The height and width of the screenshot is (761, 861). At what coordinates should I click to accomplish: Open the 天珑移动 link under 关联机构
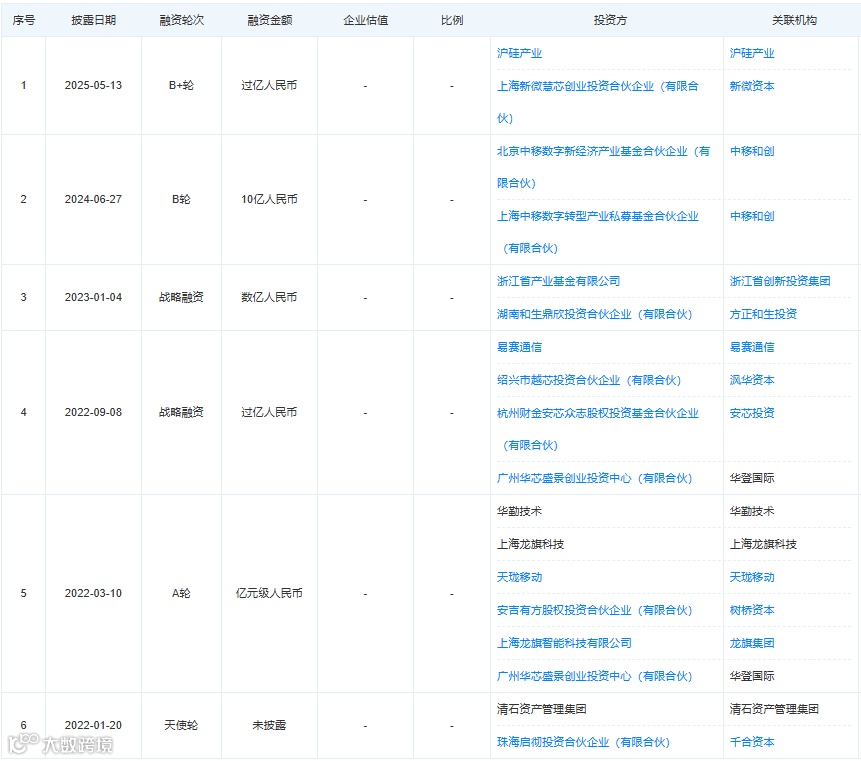[x=752, y=577]
